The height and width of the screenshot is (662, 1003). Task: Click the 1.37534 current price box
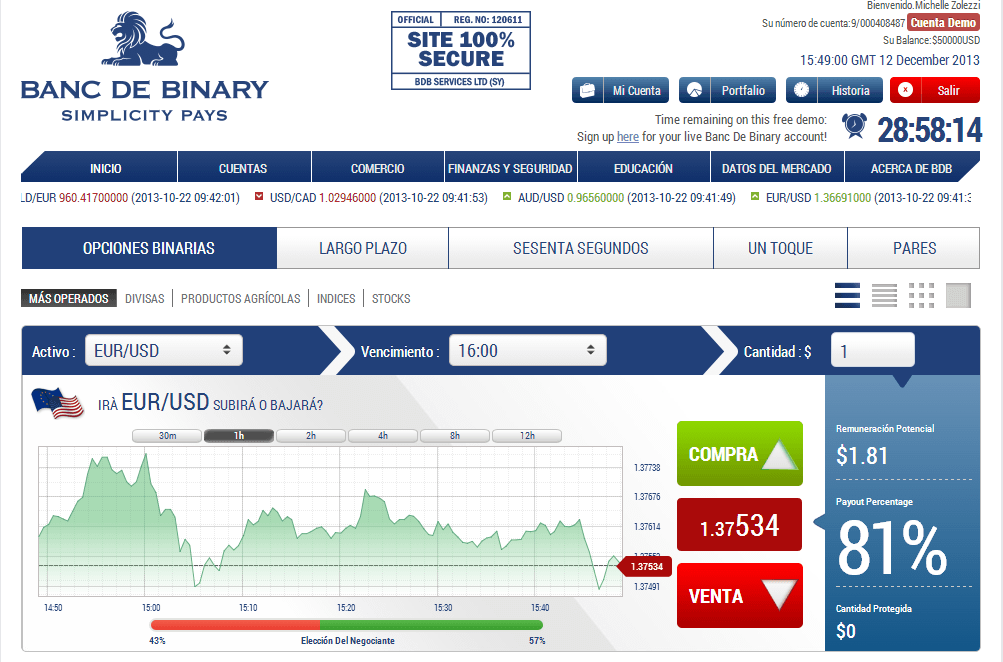[x=739, y=524]
